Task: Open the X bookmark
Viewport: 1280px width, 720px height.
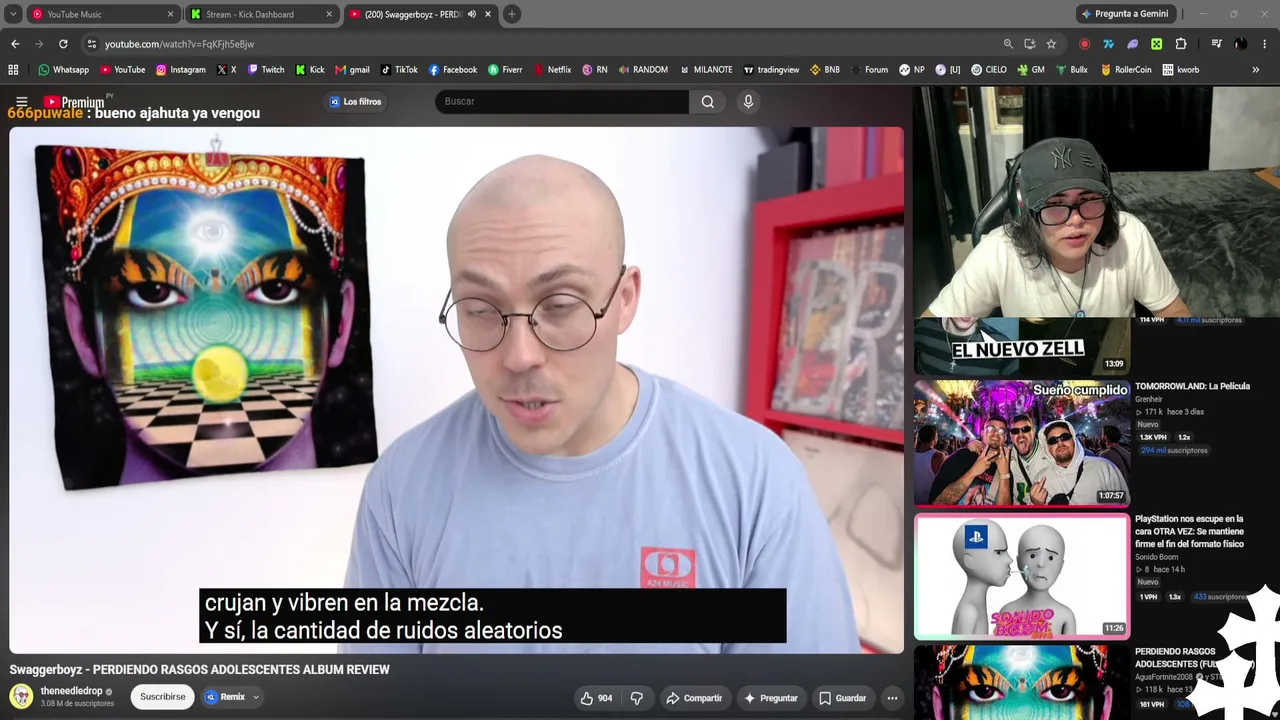Action: (226, 70)
